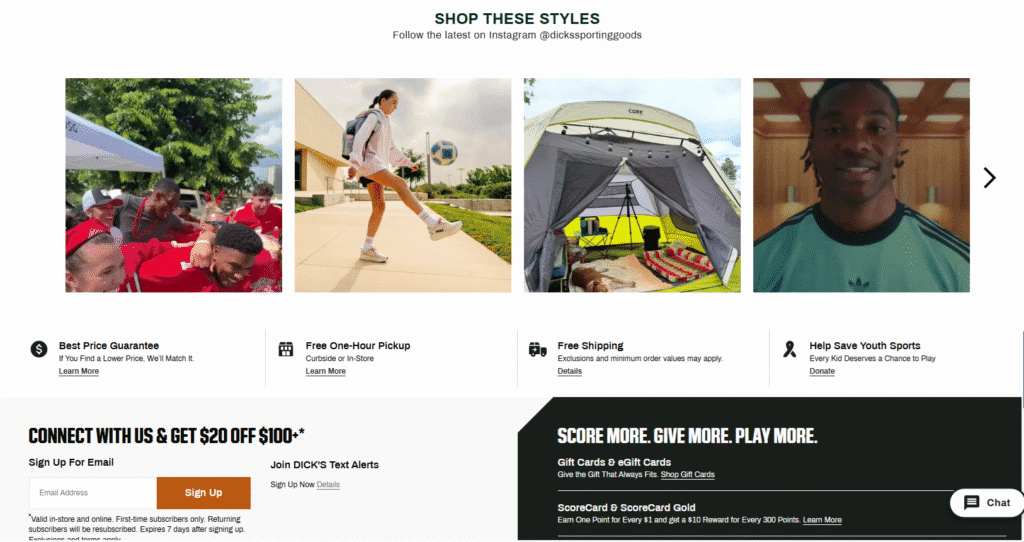This screenshot has height=542, width=1024.
Task: Click Learn More under Free One-Hour Pickup
Action: (326, 371)
